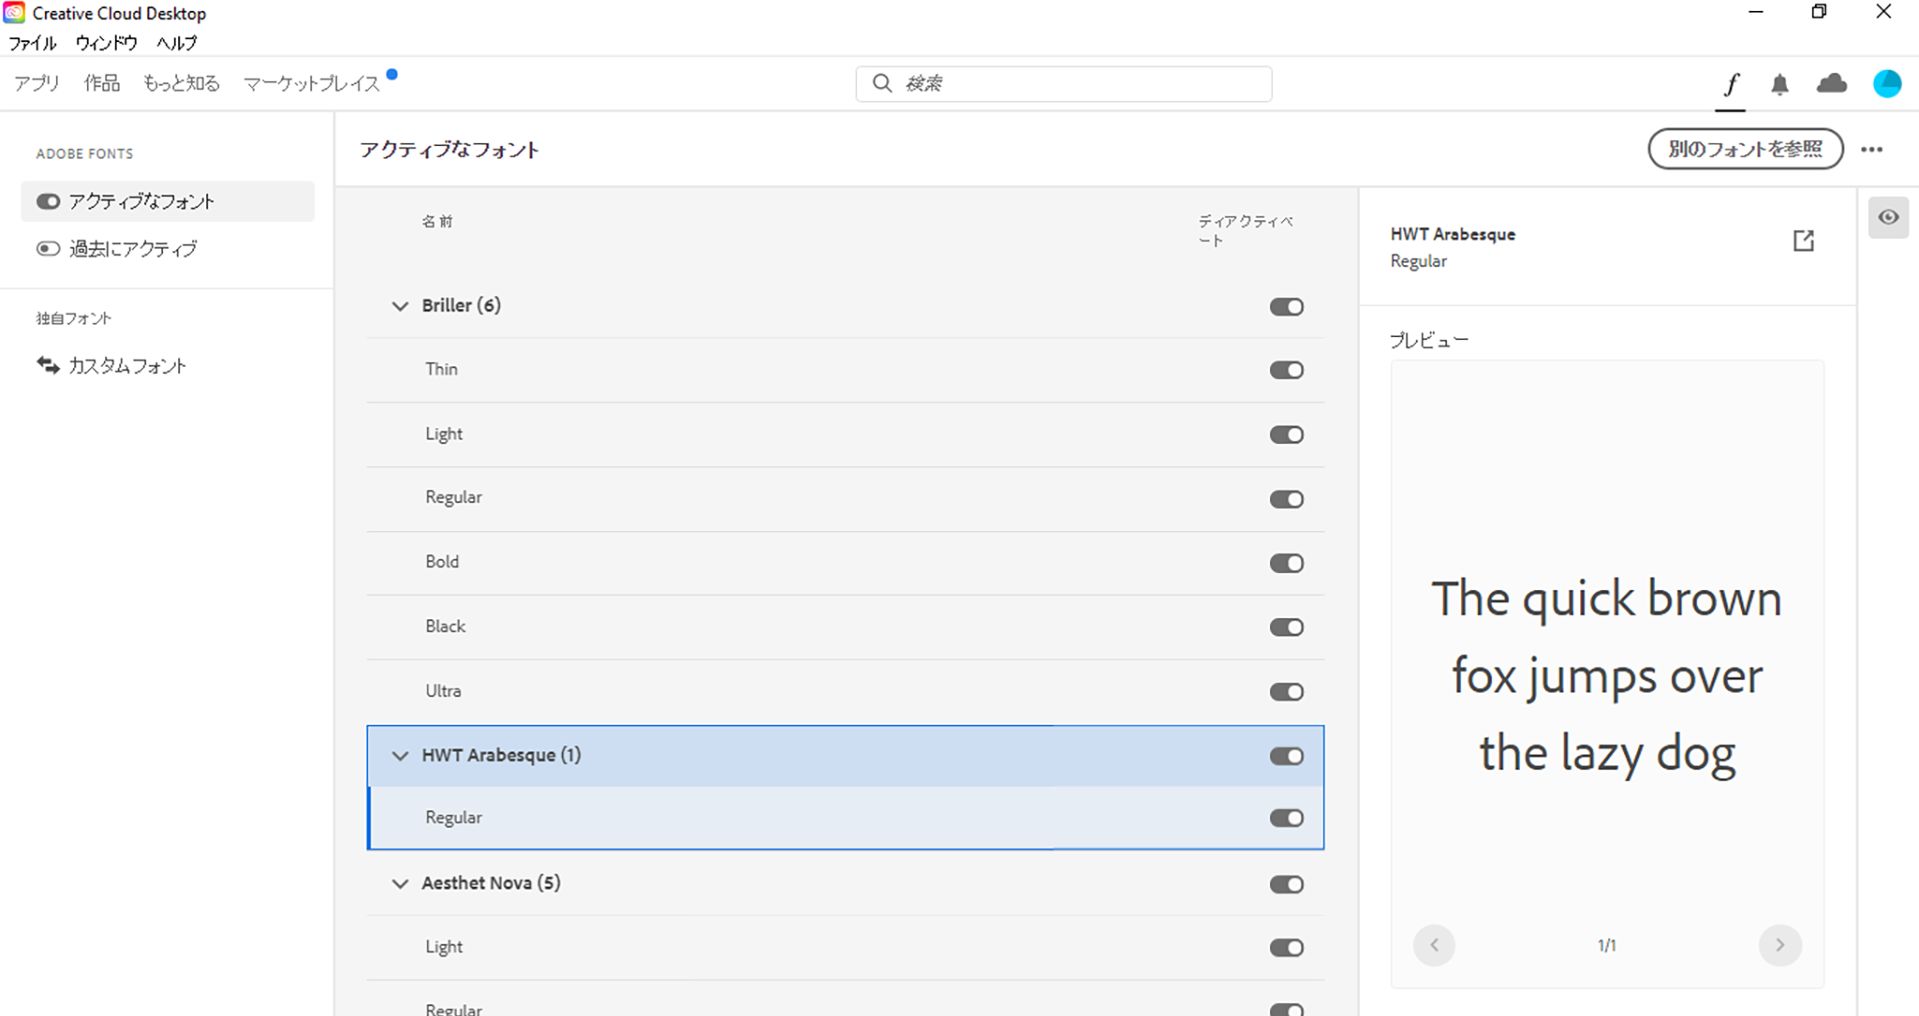Click the 検索 search field
Image resolution: width=1919 pixels, height=1016 pixels.
pos(1064,83)
